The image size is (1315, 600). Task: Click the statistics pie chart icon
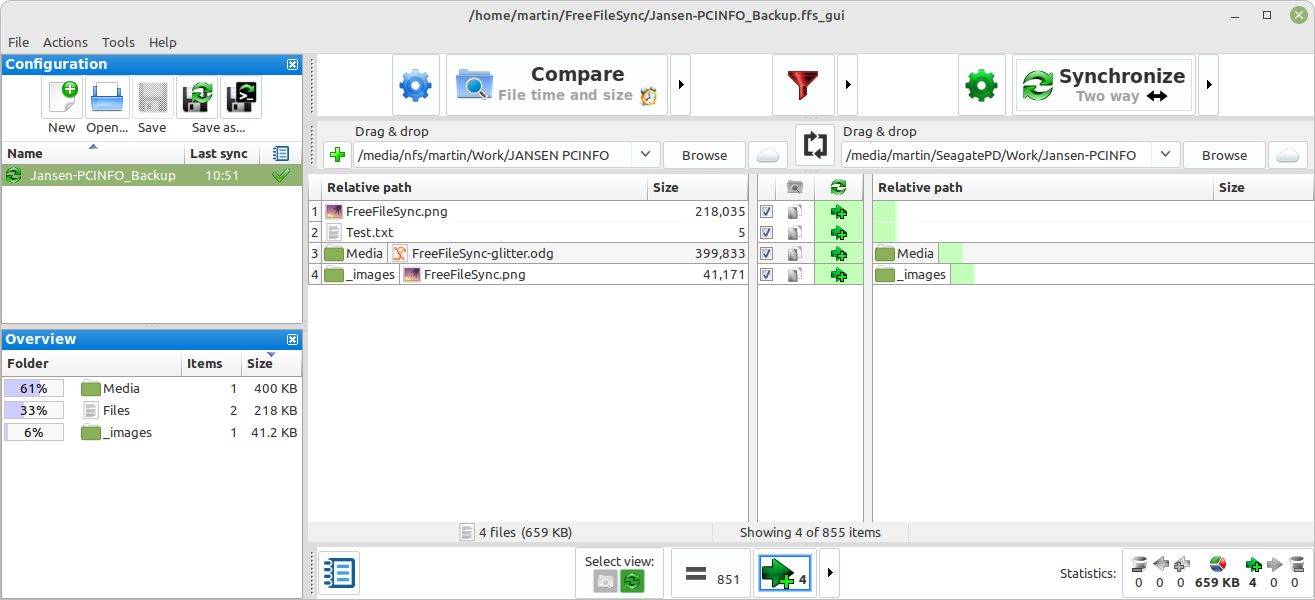pos(1217,564)
